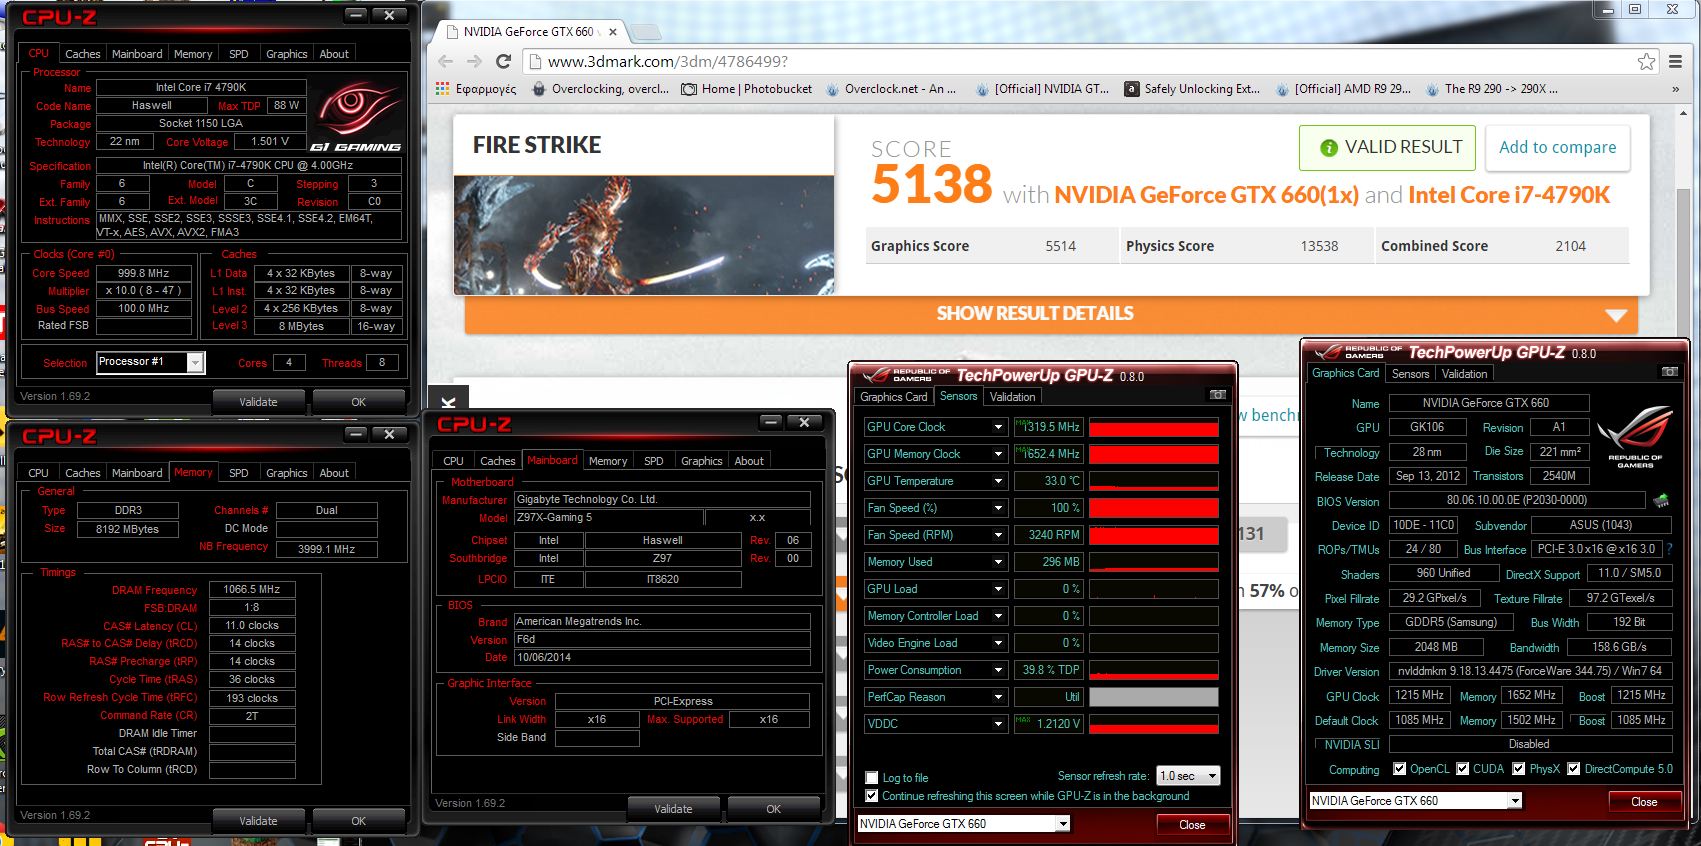Open the Power Consumption sensor dropdown

998,670
